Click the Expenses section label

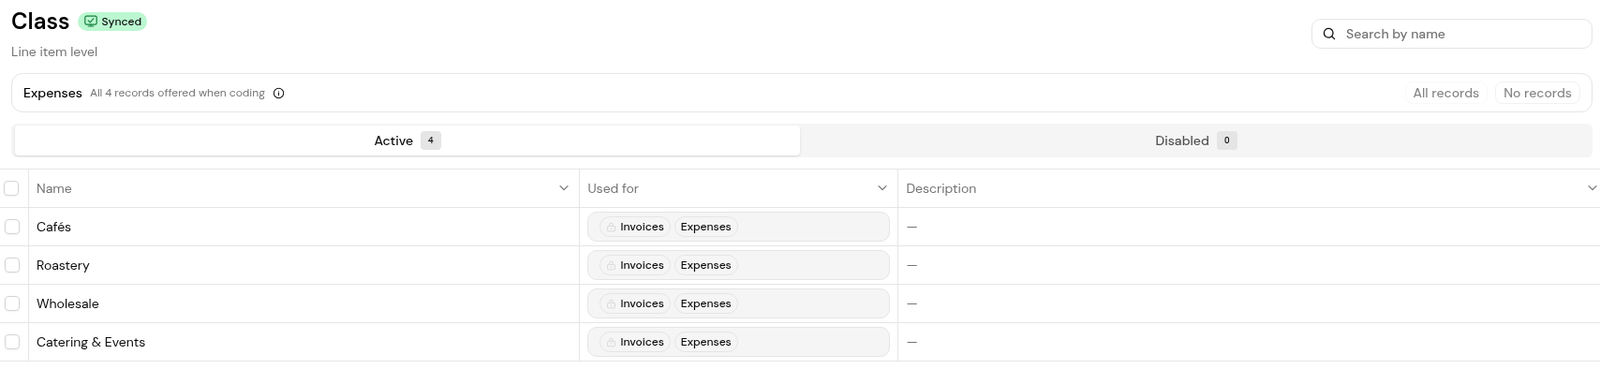point(53,93)
